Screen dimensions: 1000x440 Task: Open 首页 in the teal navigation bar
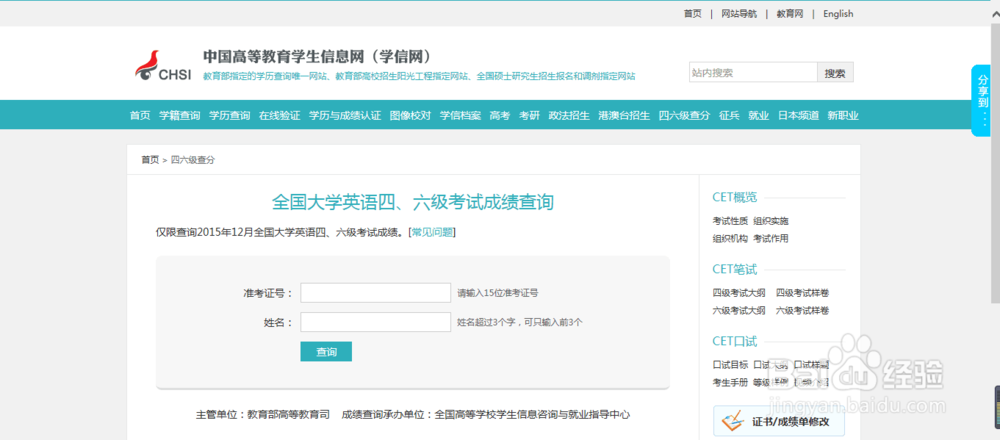click(x=140, y=115)
